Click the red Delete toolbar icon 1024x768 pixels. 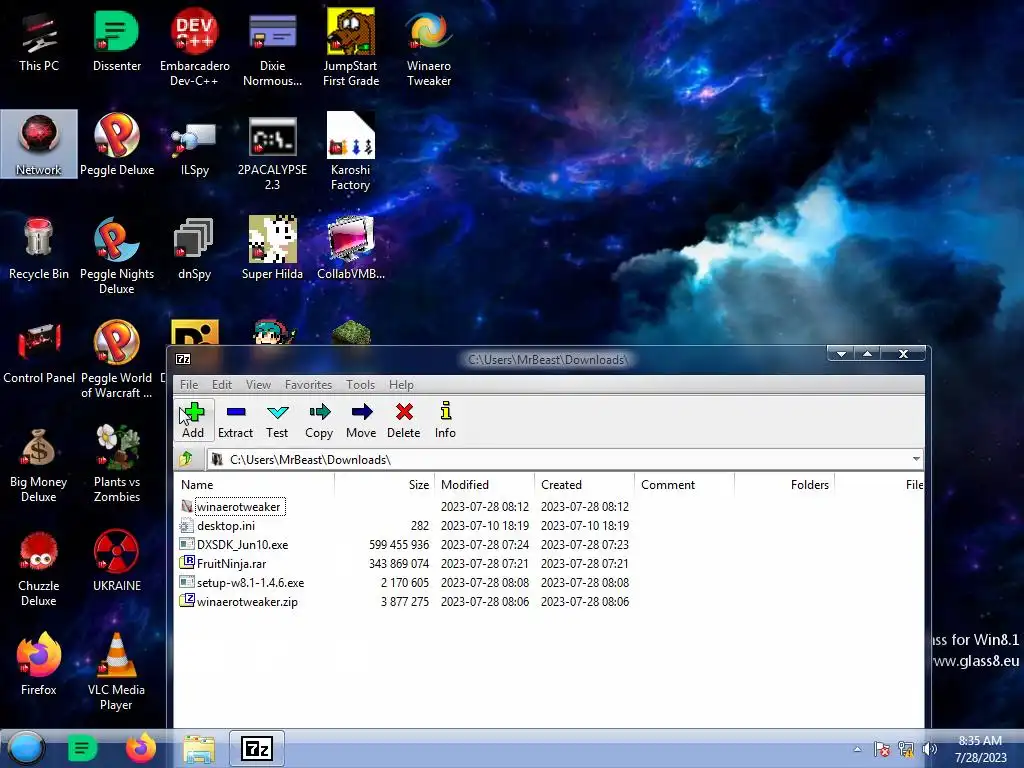coord(404,420)
